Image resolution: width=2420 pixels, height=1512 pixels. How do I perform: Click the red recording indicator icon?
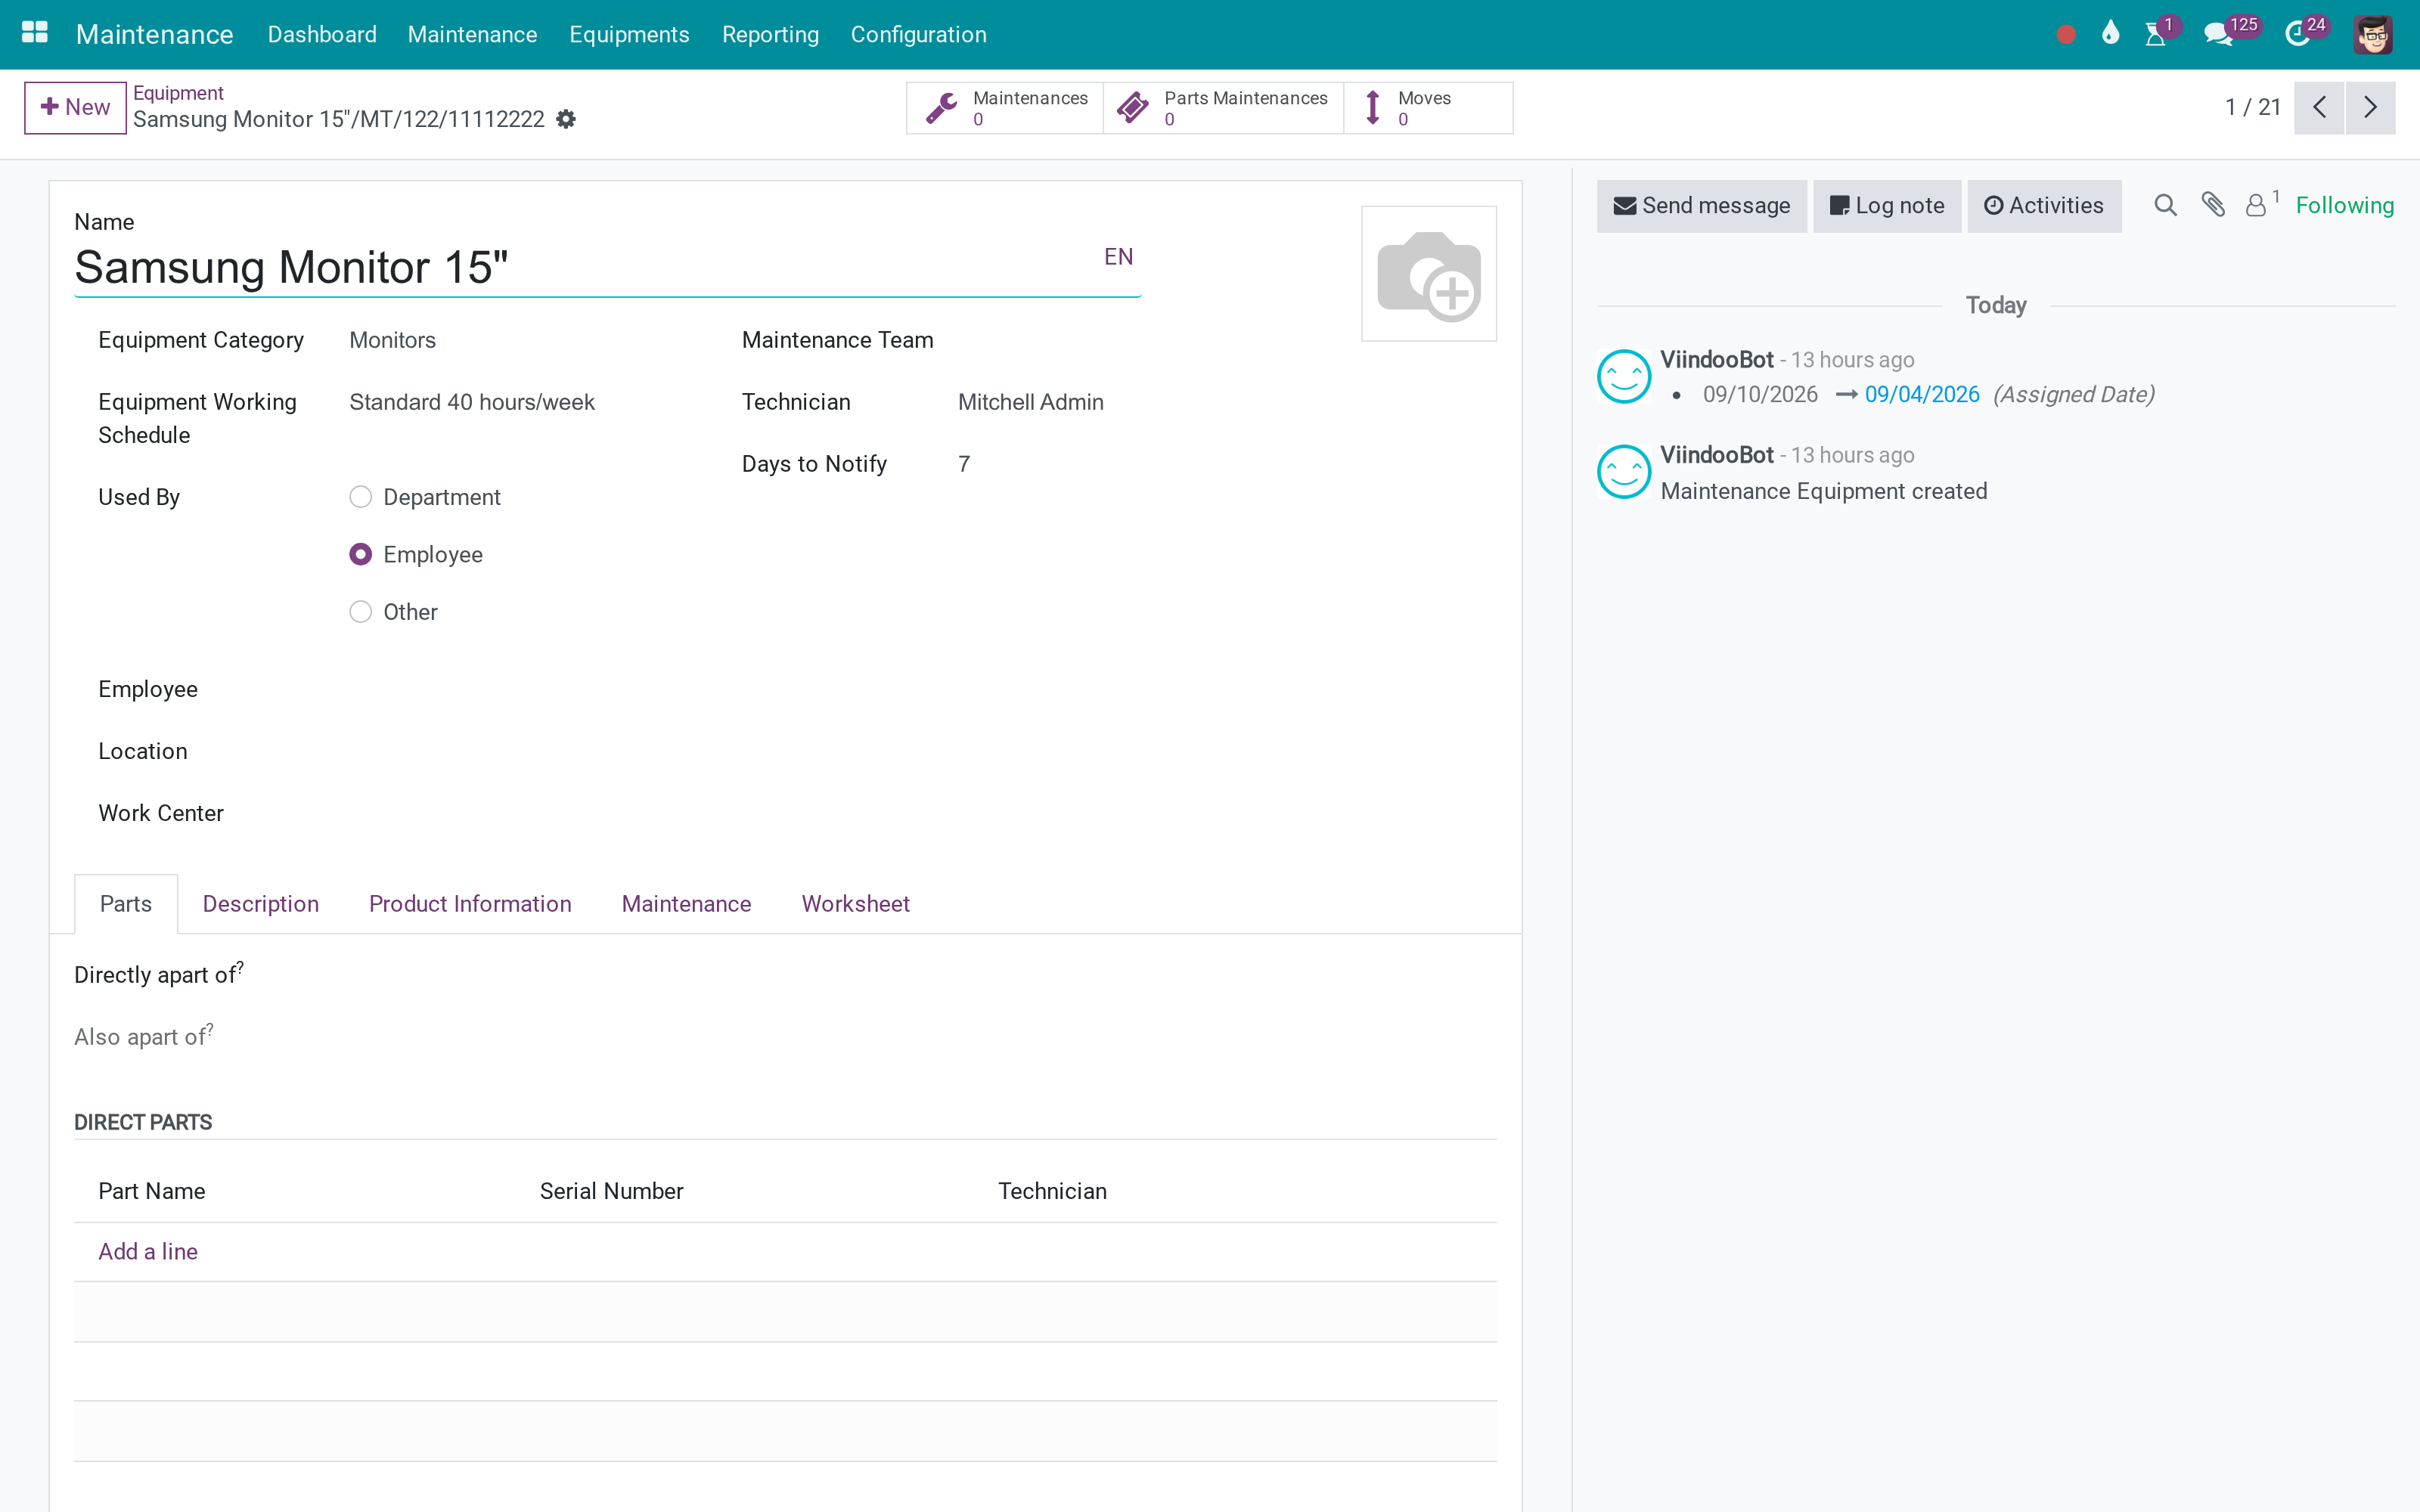pyautogui.click(x=2066, y=35)
